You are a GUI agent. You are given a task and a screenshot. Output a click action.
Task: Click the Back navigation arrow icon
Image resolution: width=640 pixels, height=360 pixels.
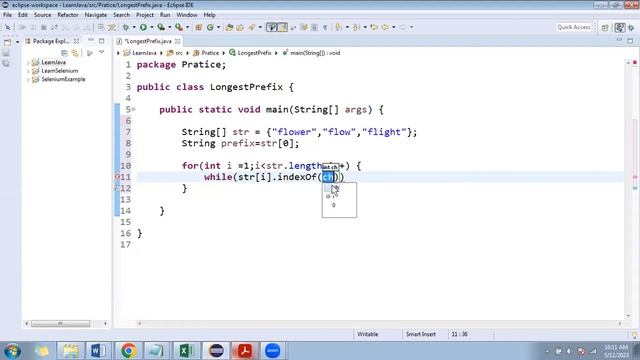pyautogui.click(x=385, y=27)
